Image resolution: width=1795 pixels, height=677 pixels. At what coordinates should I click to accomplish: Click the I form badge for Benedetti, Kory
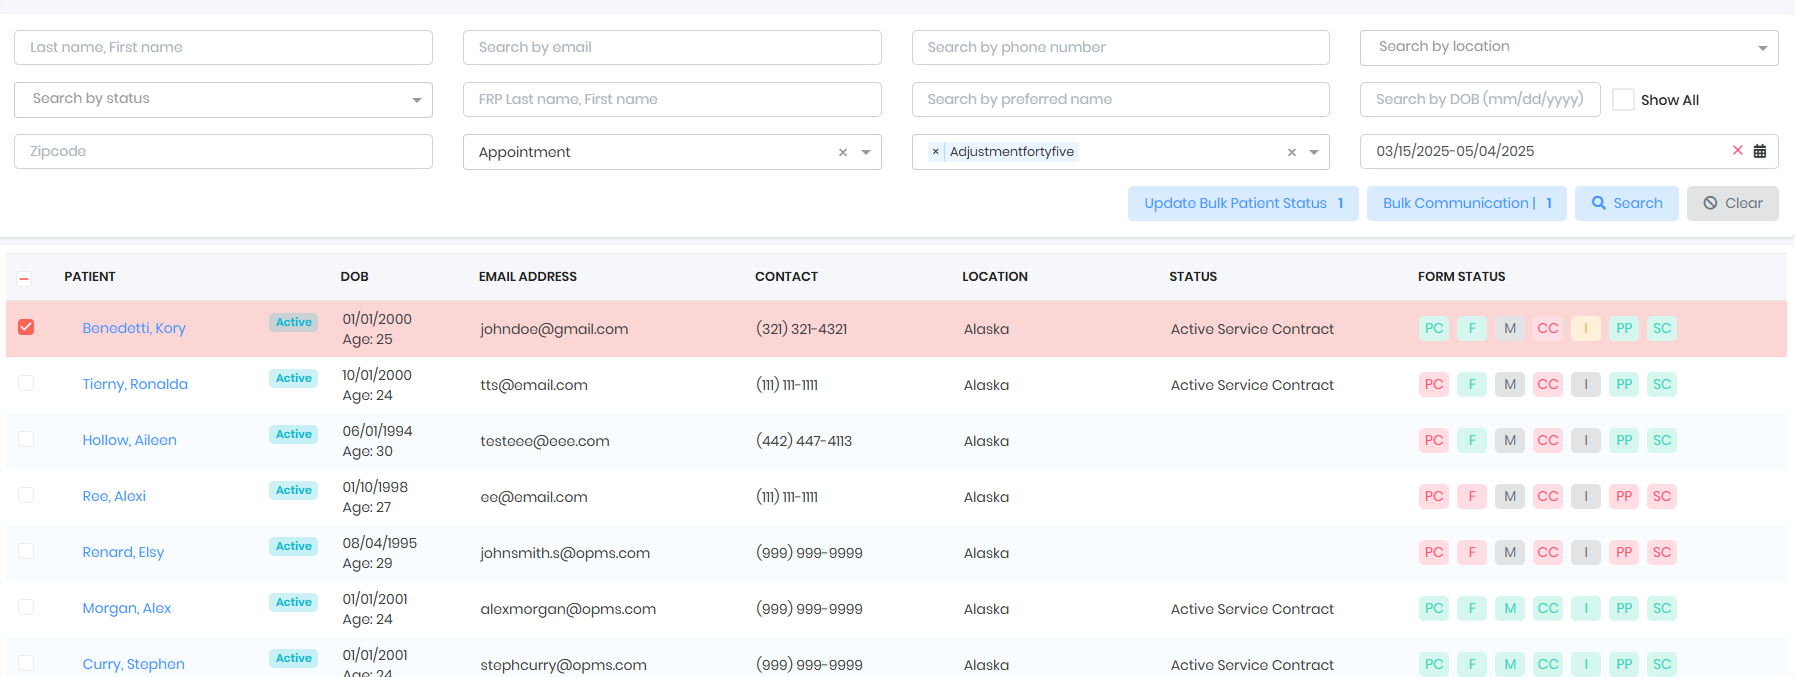coord(1586,328)
